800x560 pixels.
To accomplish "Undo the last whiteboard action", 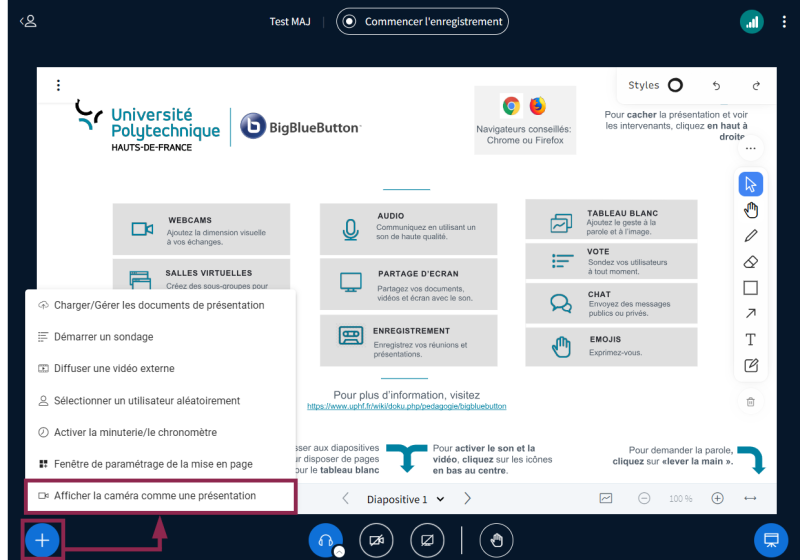I will click(x=716, y=86).
